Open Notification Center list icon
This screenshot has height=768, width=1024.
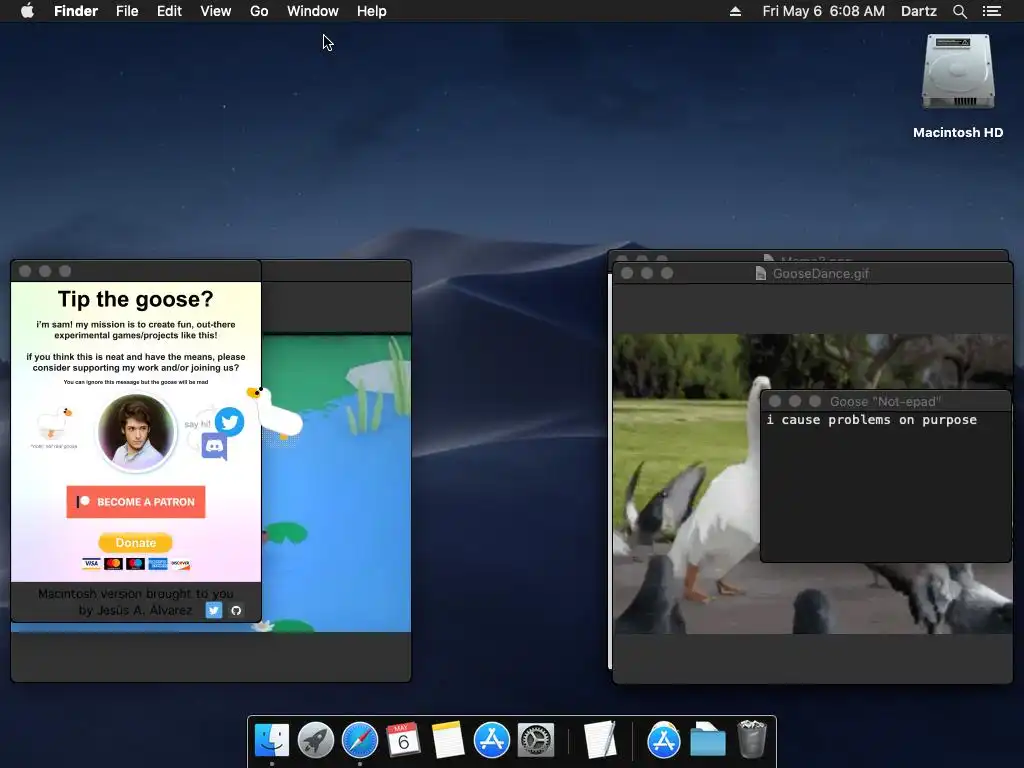(x=991, y=11)
